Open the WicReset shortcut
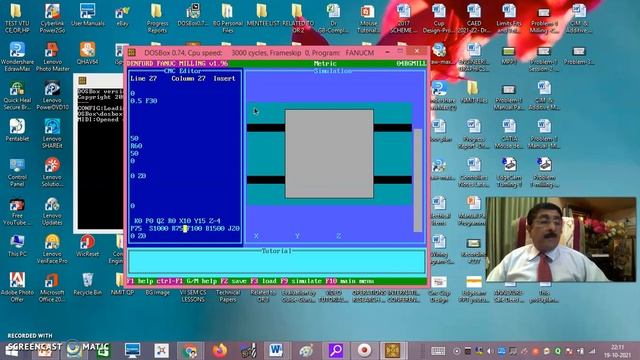Image resolution: width=640 pixels, height=360 pixels. 87,246
